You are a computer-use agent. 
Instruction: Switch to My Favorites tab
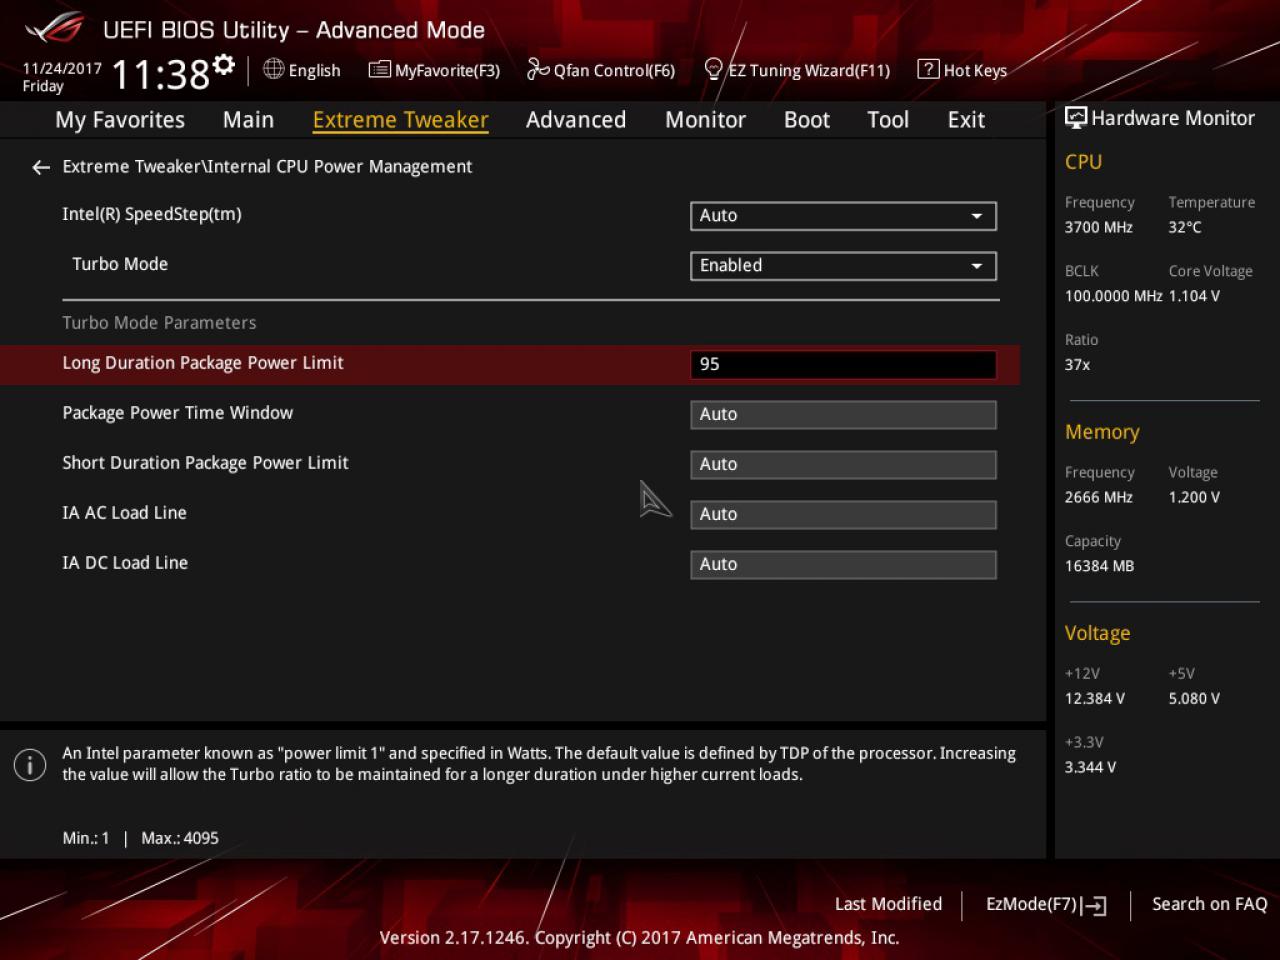point(120,120)
